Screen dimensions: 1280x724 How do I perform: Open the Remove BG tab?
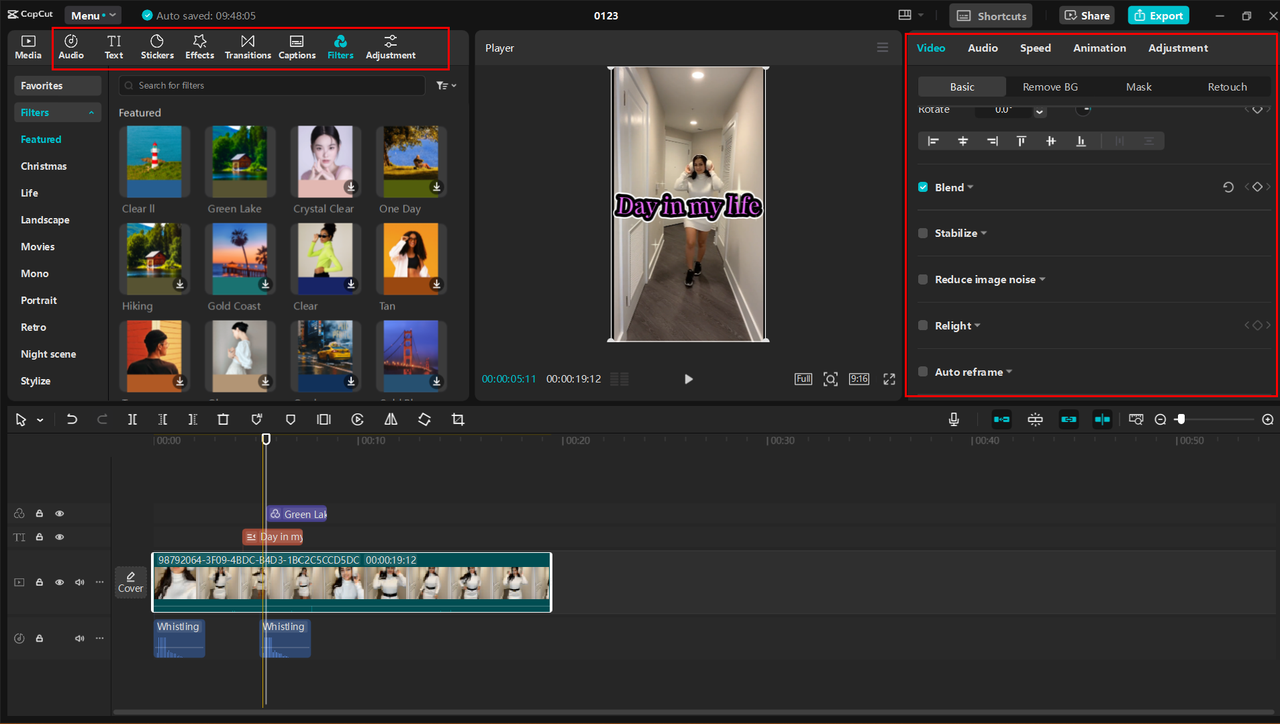coord(1051,87)
